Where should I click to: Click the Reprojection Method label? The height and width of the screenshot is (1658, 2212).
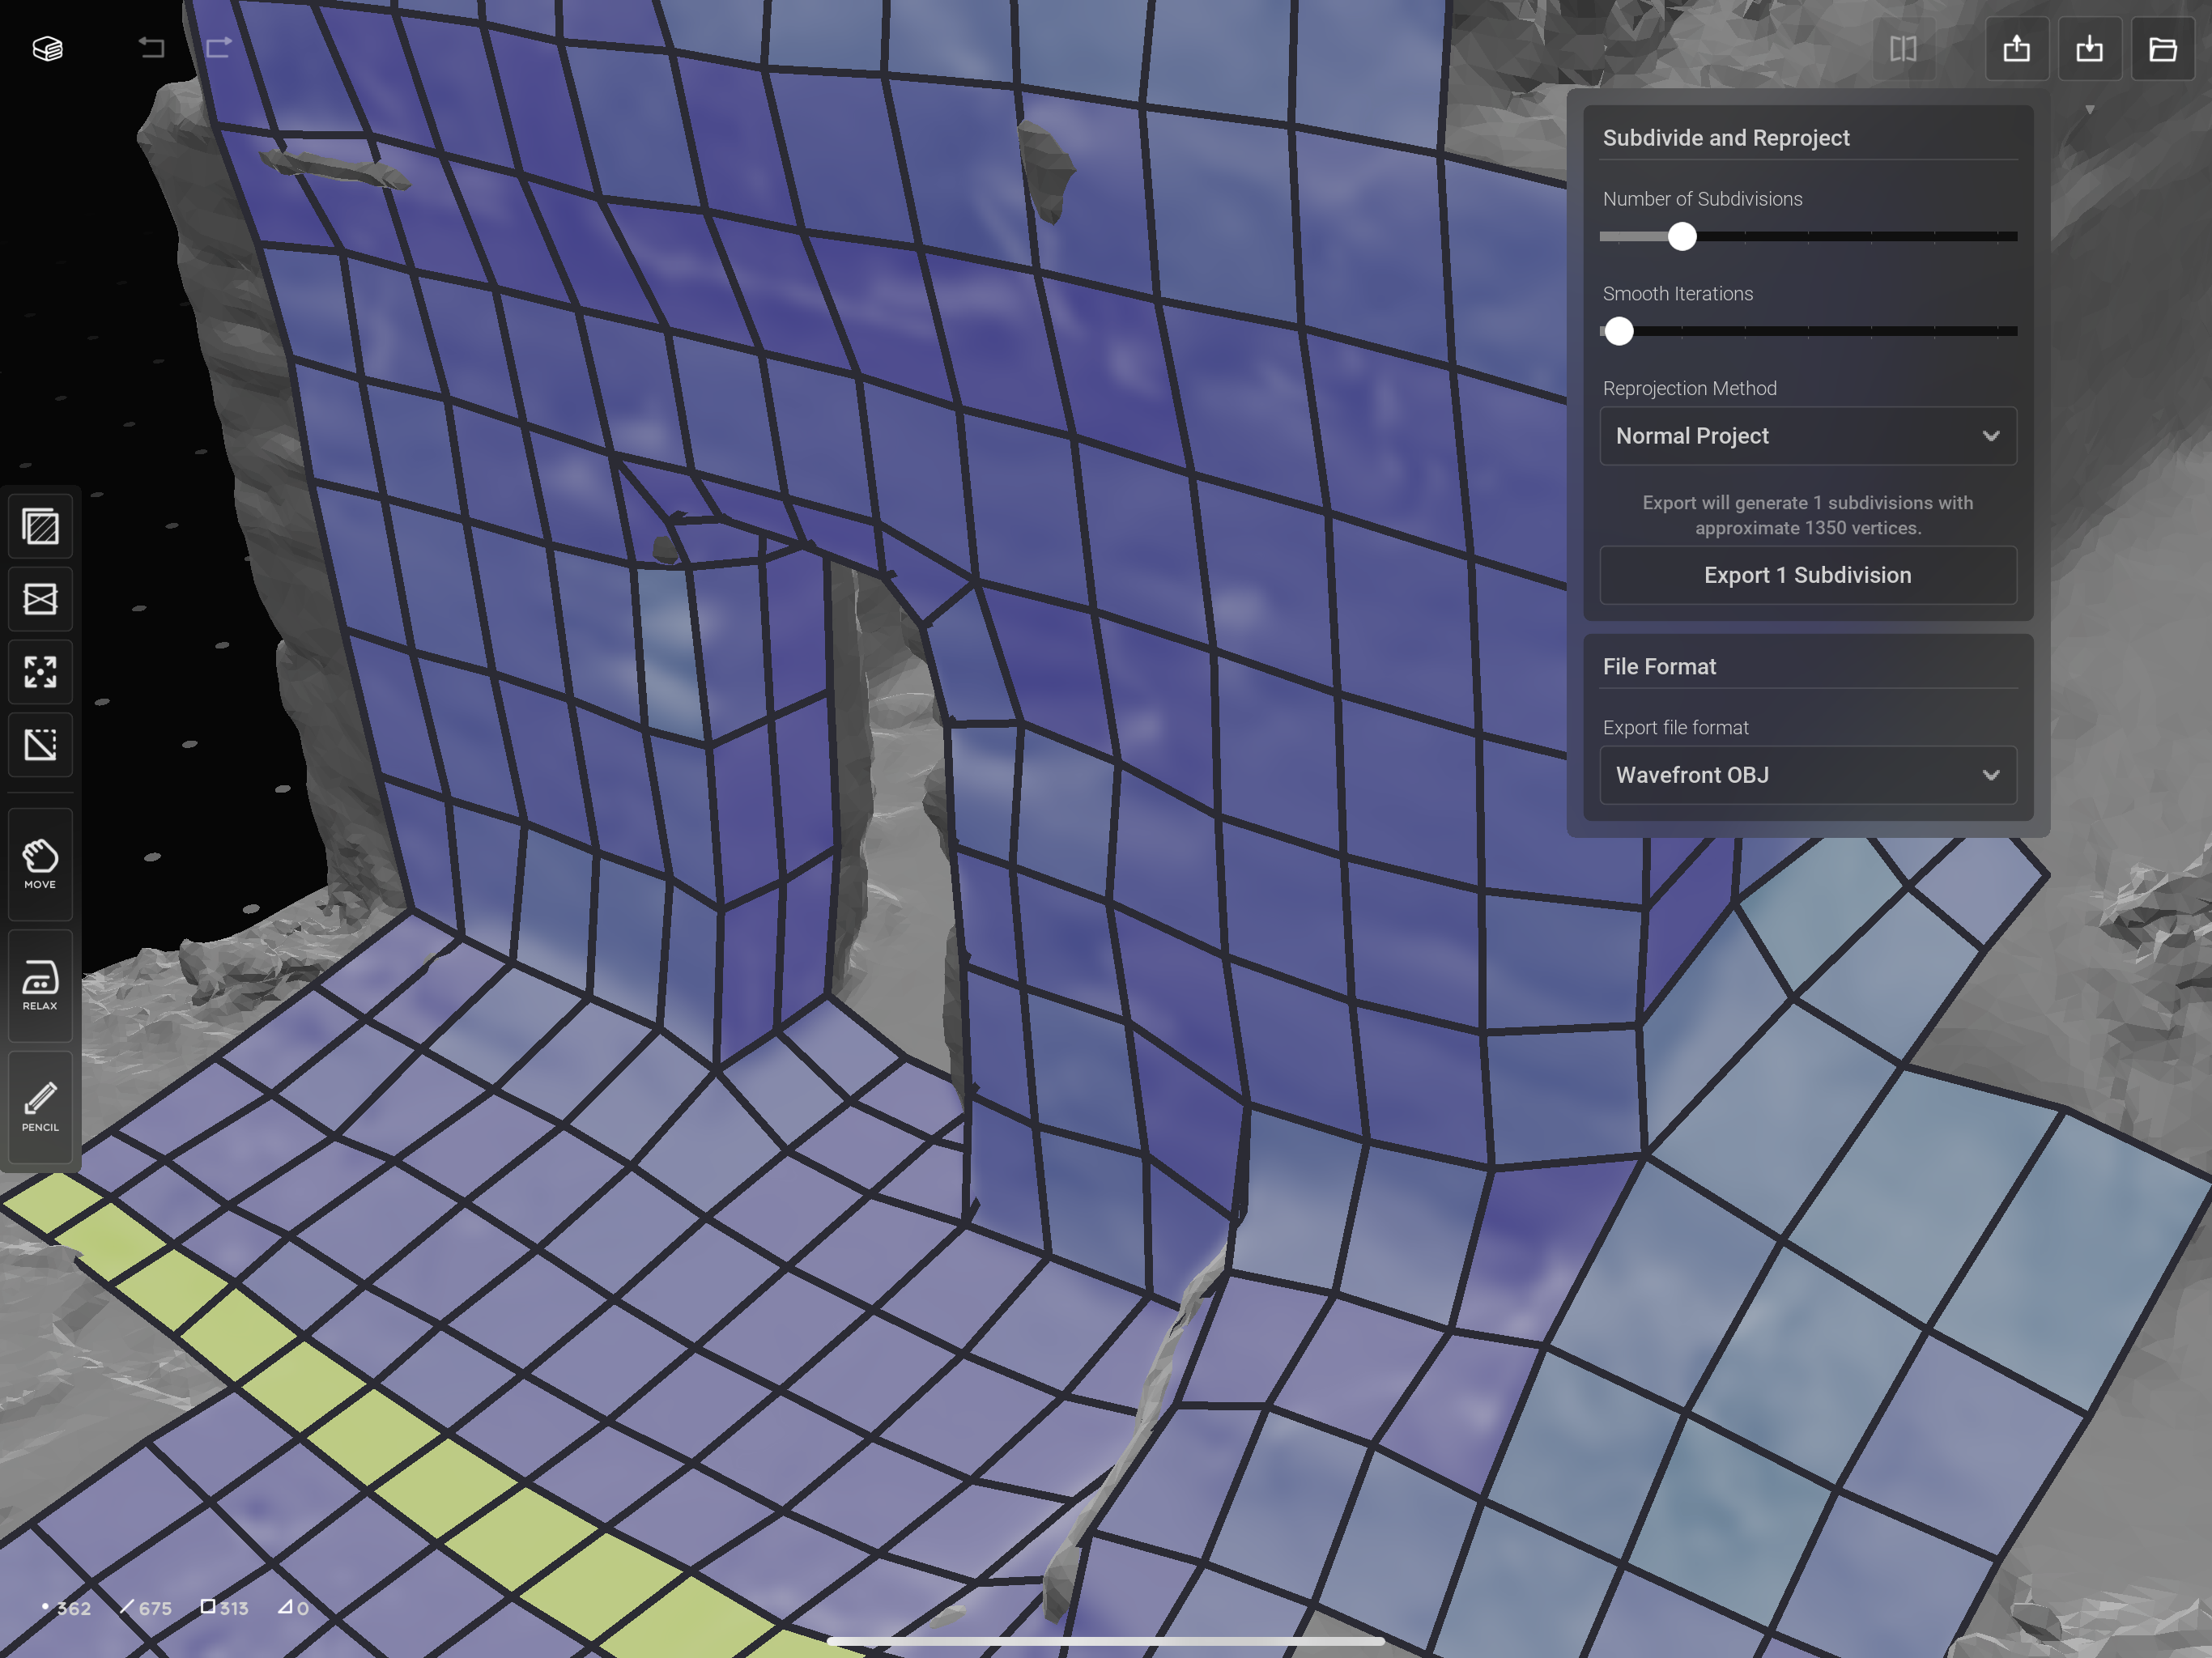1689,388
